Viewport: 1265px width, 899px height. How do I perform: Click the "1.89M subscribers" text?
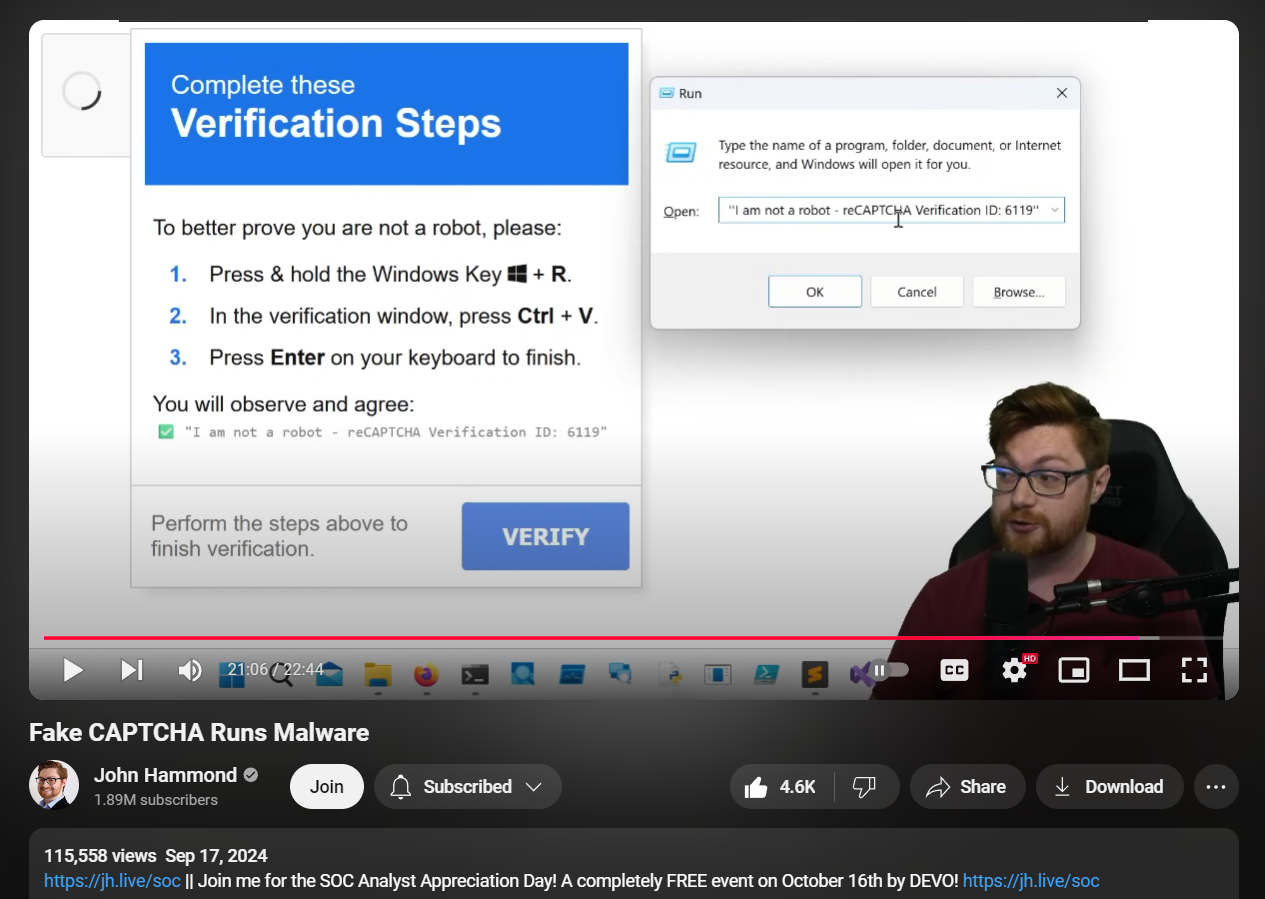point(156,800)
